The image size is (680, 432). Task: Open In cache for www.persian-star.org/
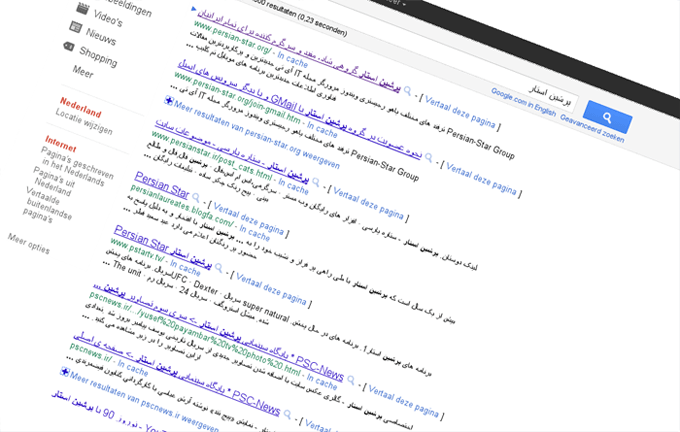click(x=292, y=61)
